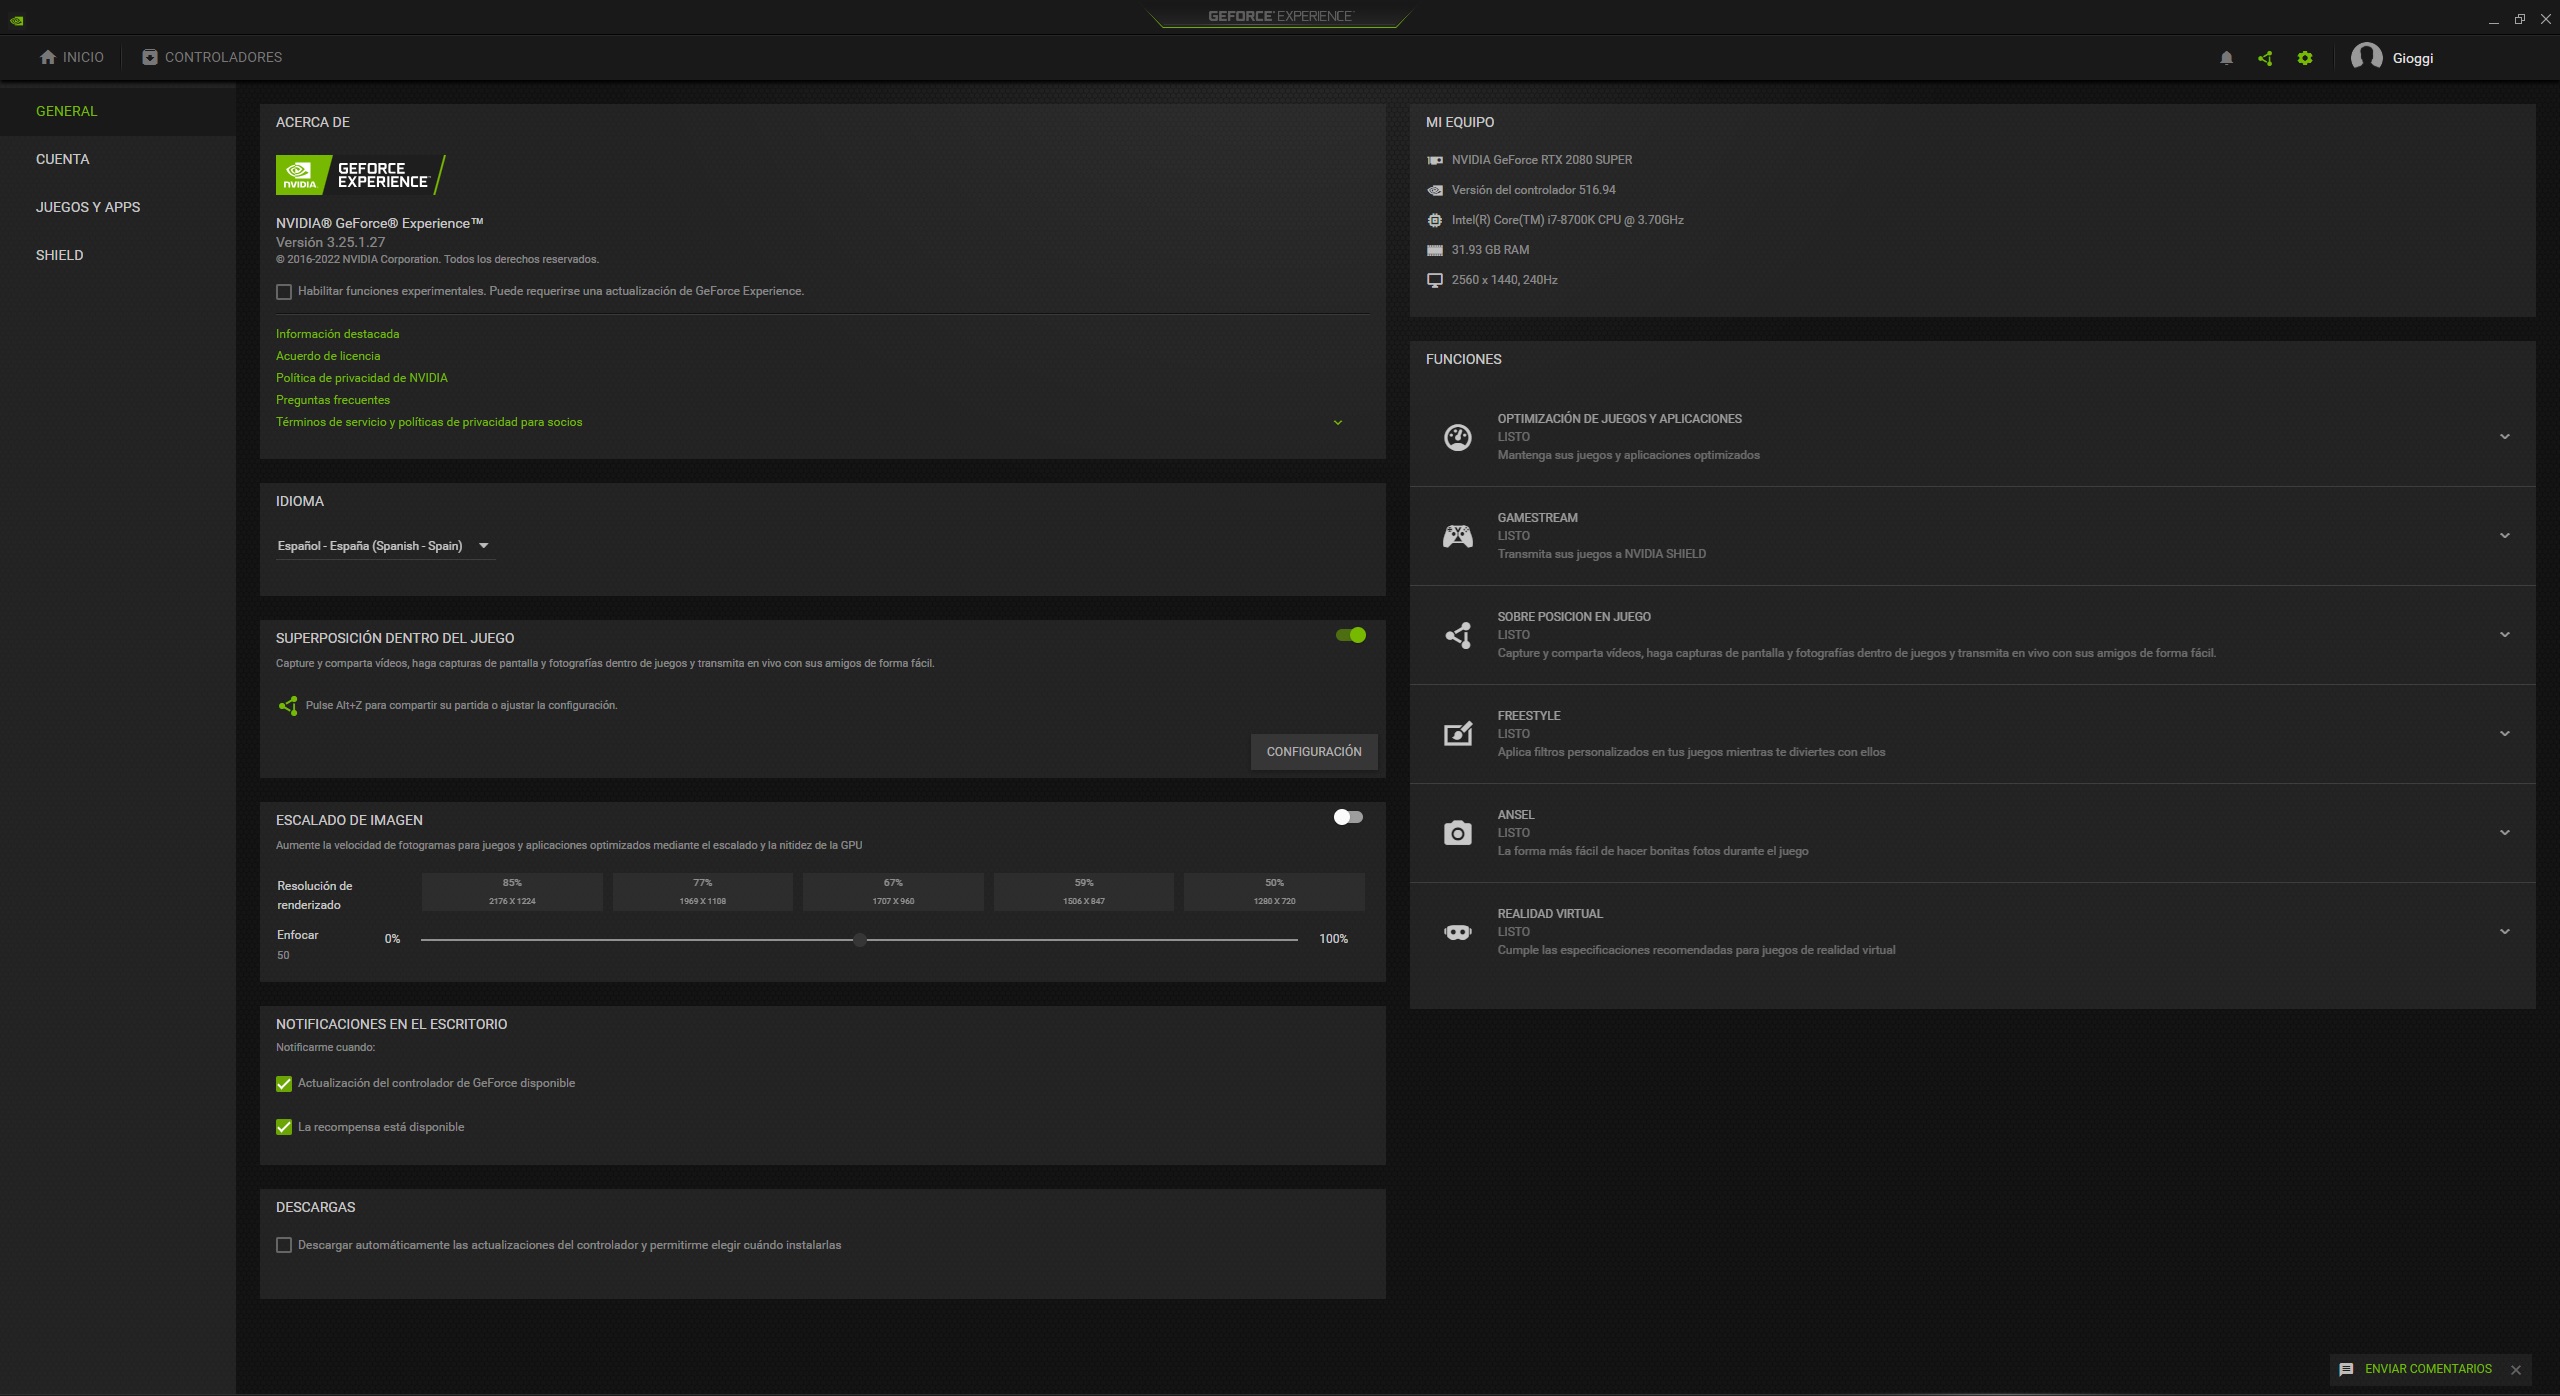Expand Sobre posición en juego row
The width and height of the screenshot is (2560, 1396).
2505,635
